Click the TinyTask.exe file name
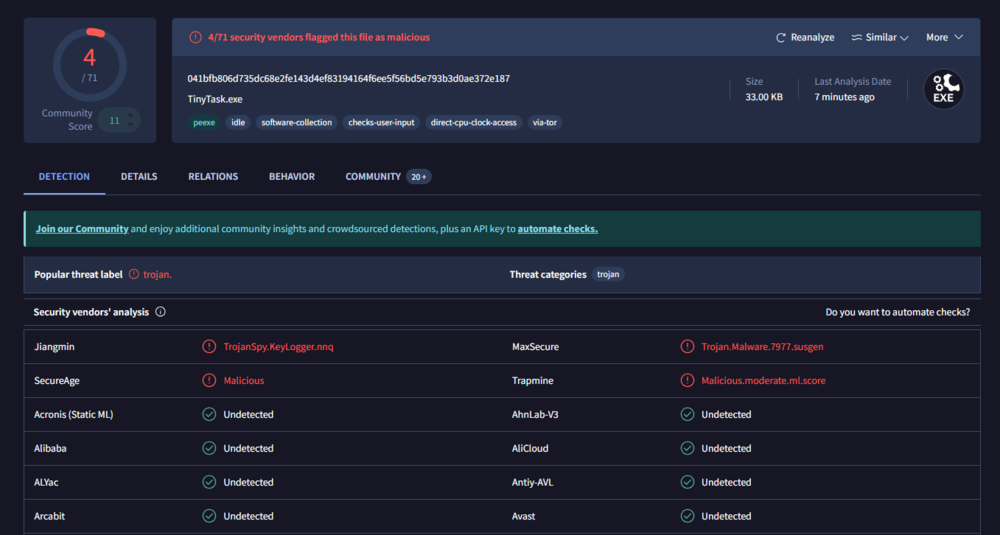This screenshot has height=535, width=1000. click(215, 99)
